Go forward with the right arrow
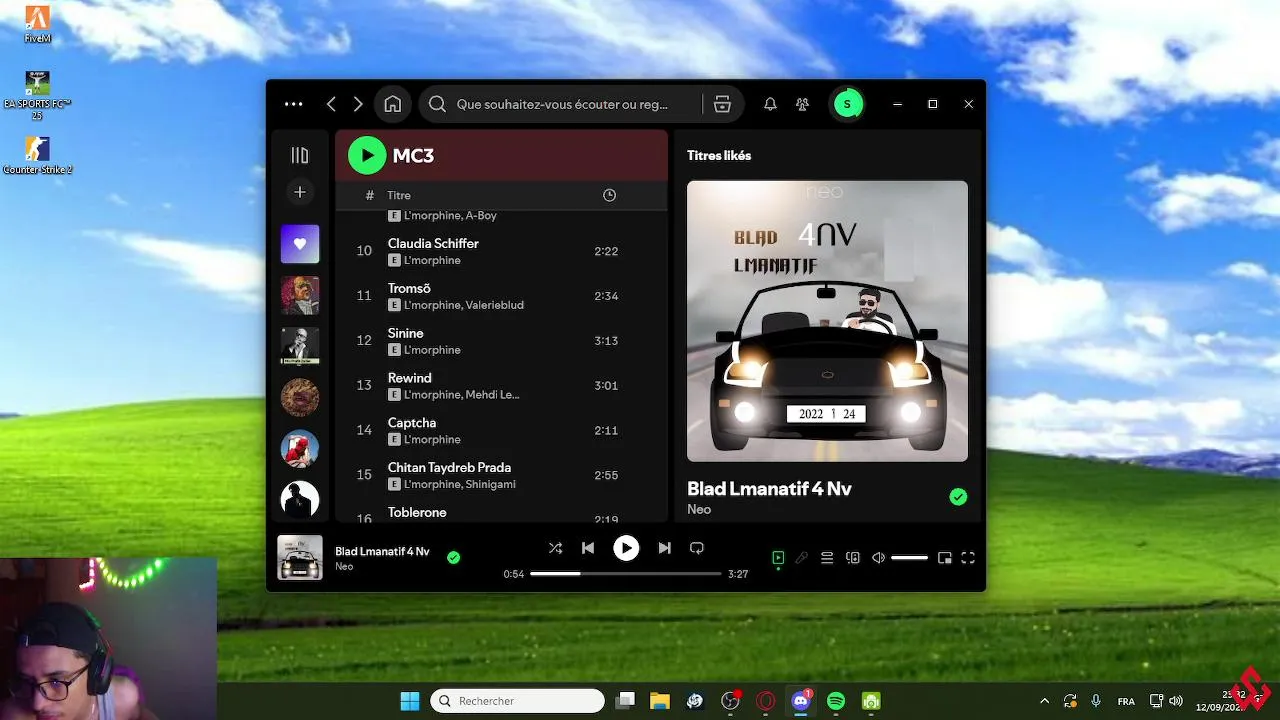1280x720 pixels. [358, 104]
